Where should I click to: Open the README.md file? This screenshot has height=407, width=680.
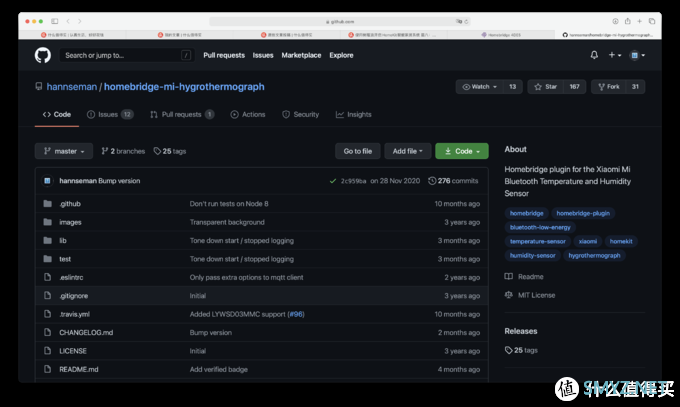coord(79,369)
